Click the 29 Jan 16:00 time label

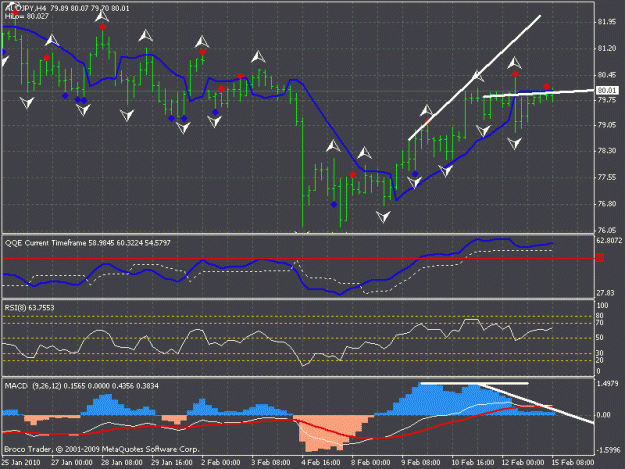171,462
